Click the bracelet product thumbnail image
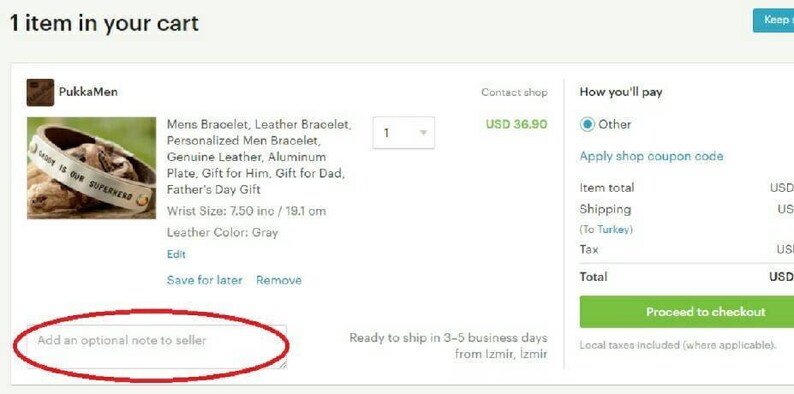 (92, 168)
